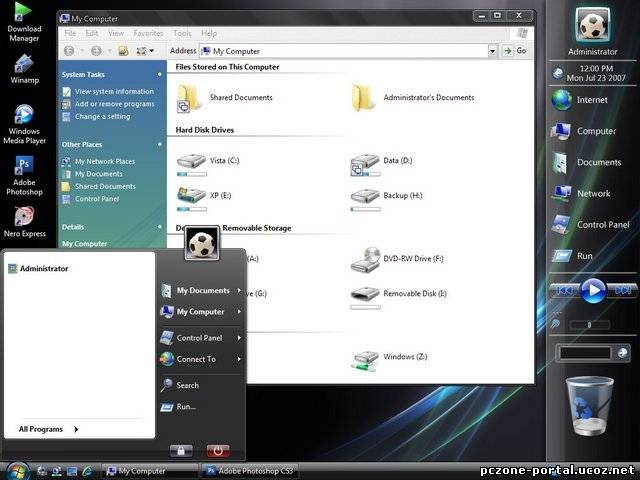Collapse the Other Places section
This screenshot has height=480, width=640.
[x=160, y=144]
